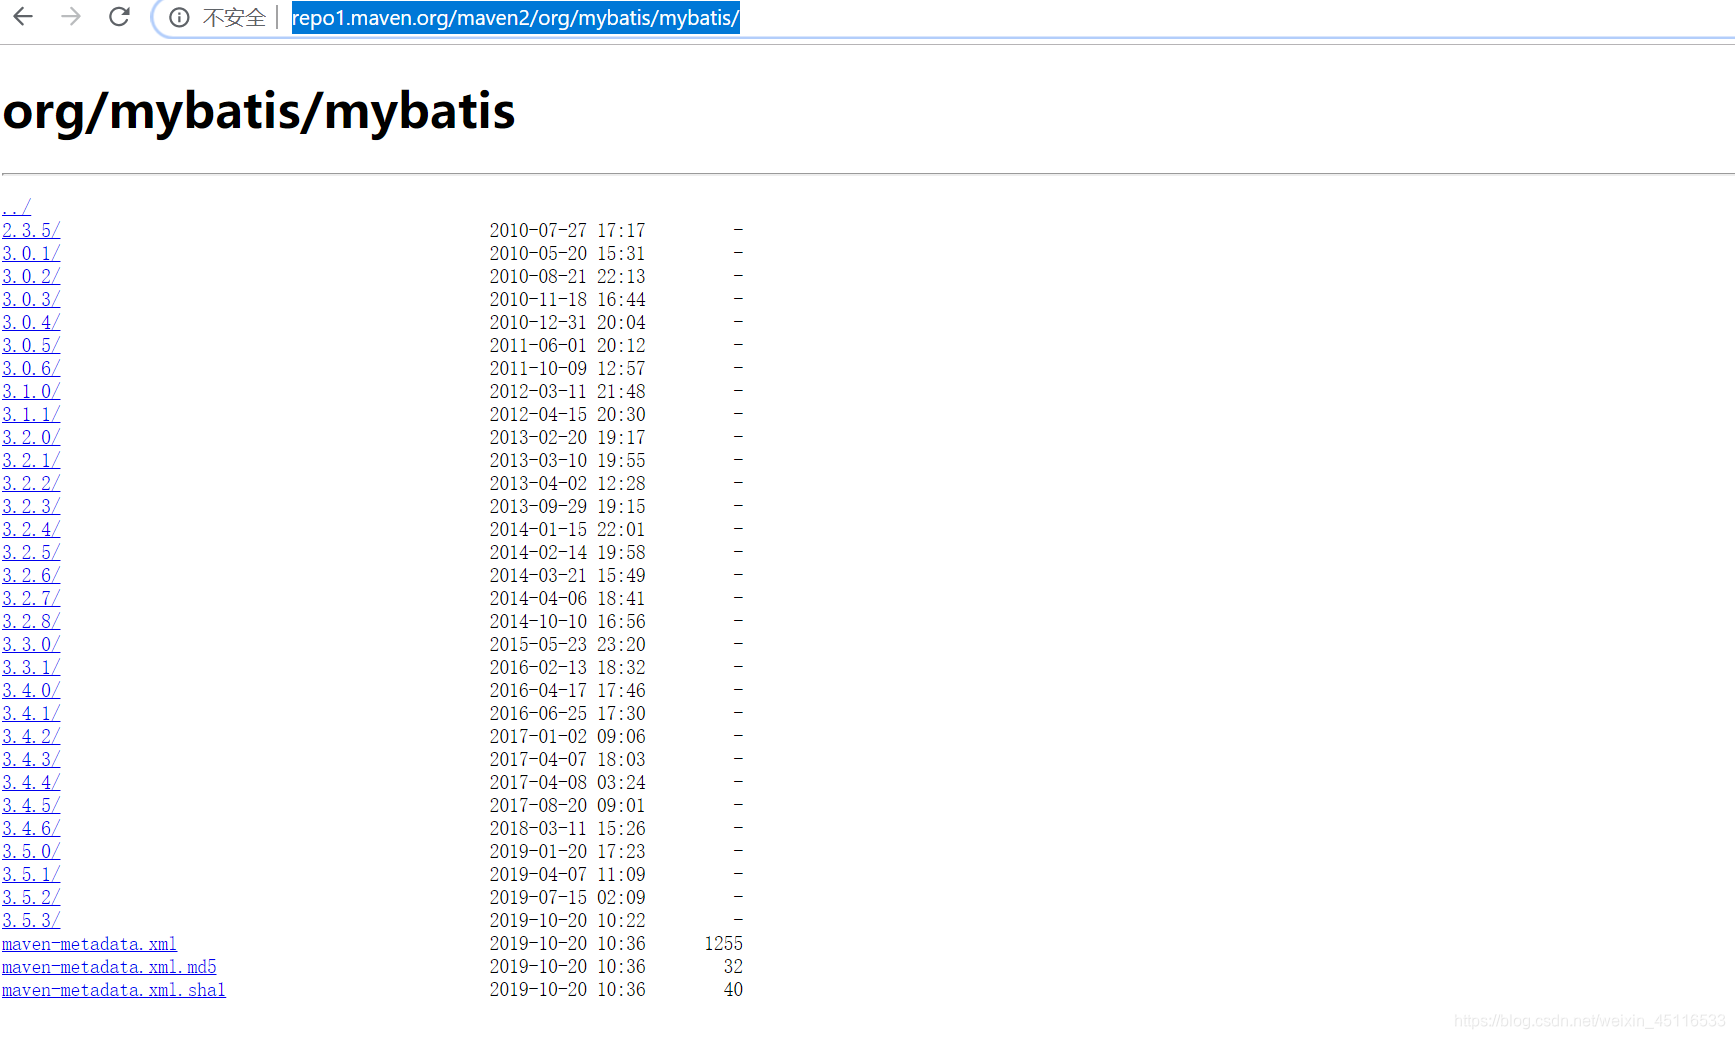This screenshot has height=1039, width=1735.
Task: Open the 3.4.3/ directory
Action: (x=31, y=759)
